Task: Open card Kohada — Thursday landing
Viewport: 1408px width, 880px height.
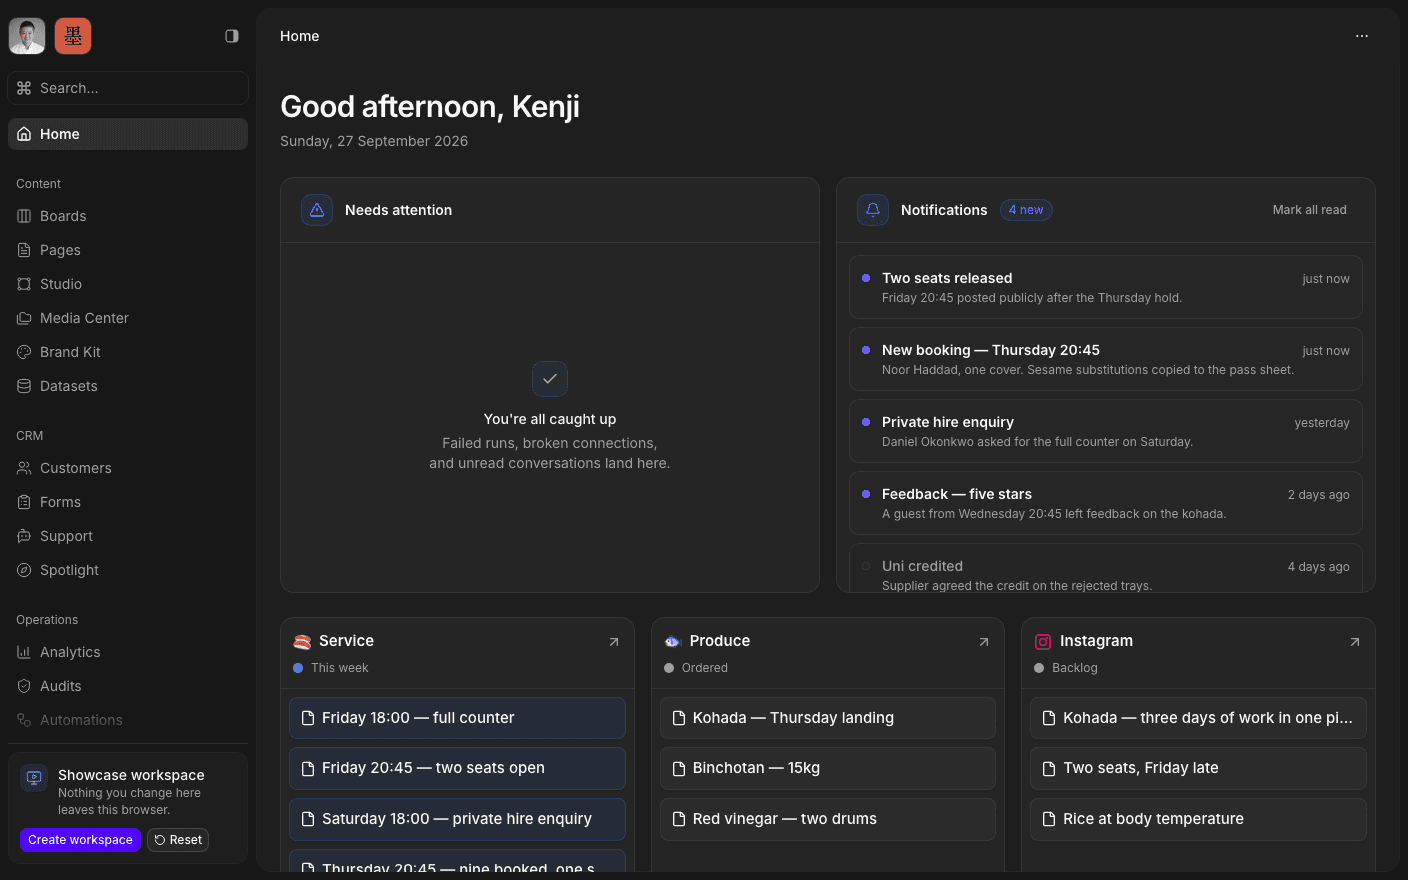Action: point(828,718)
